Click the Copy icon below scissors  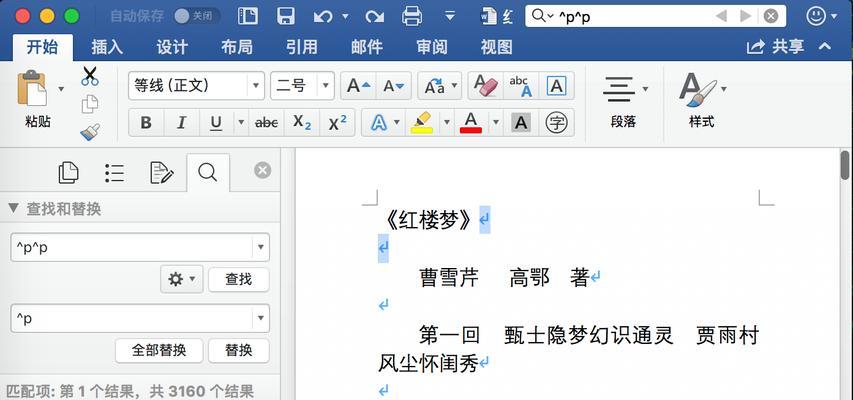[x=90, y=104]
